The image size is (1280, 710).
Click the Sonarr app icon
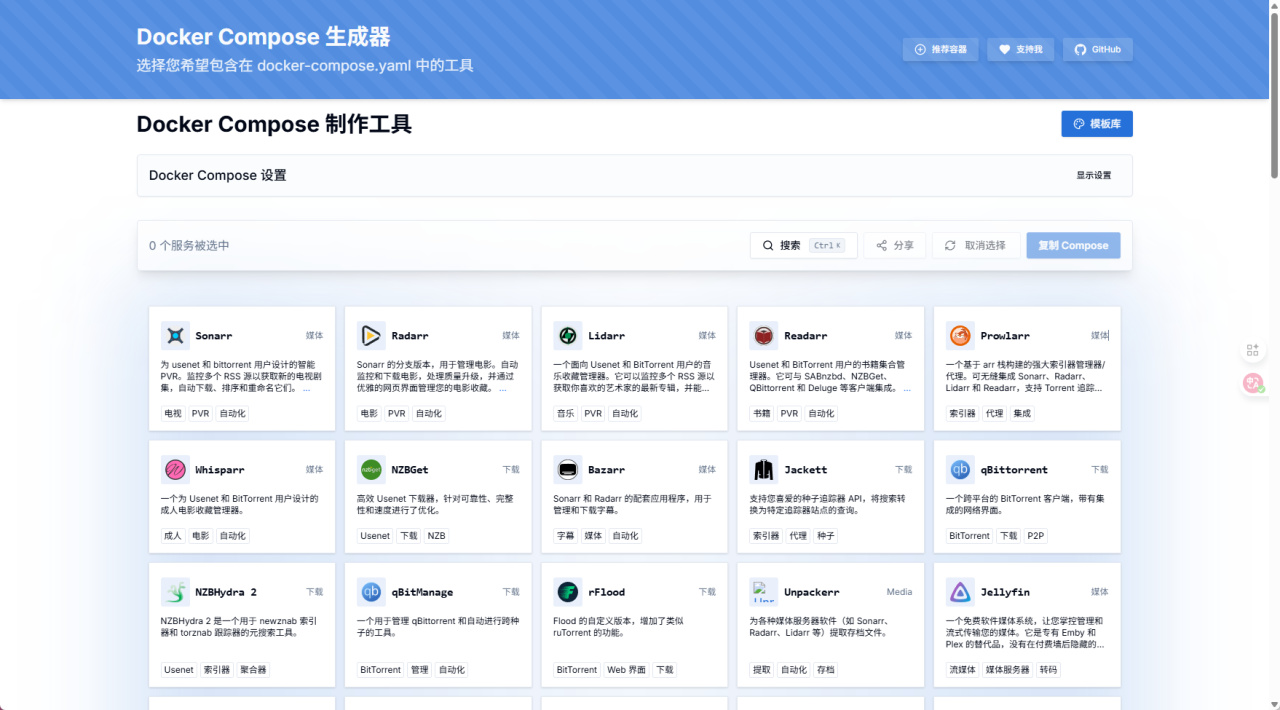pyautogui.click(x=175, y=335)
